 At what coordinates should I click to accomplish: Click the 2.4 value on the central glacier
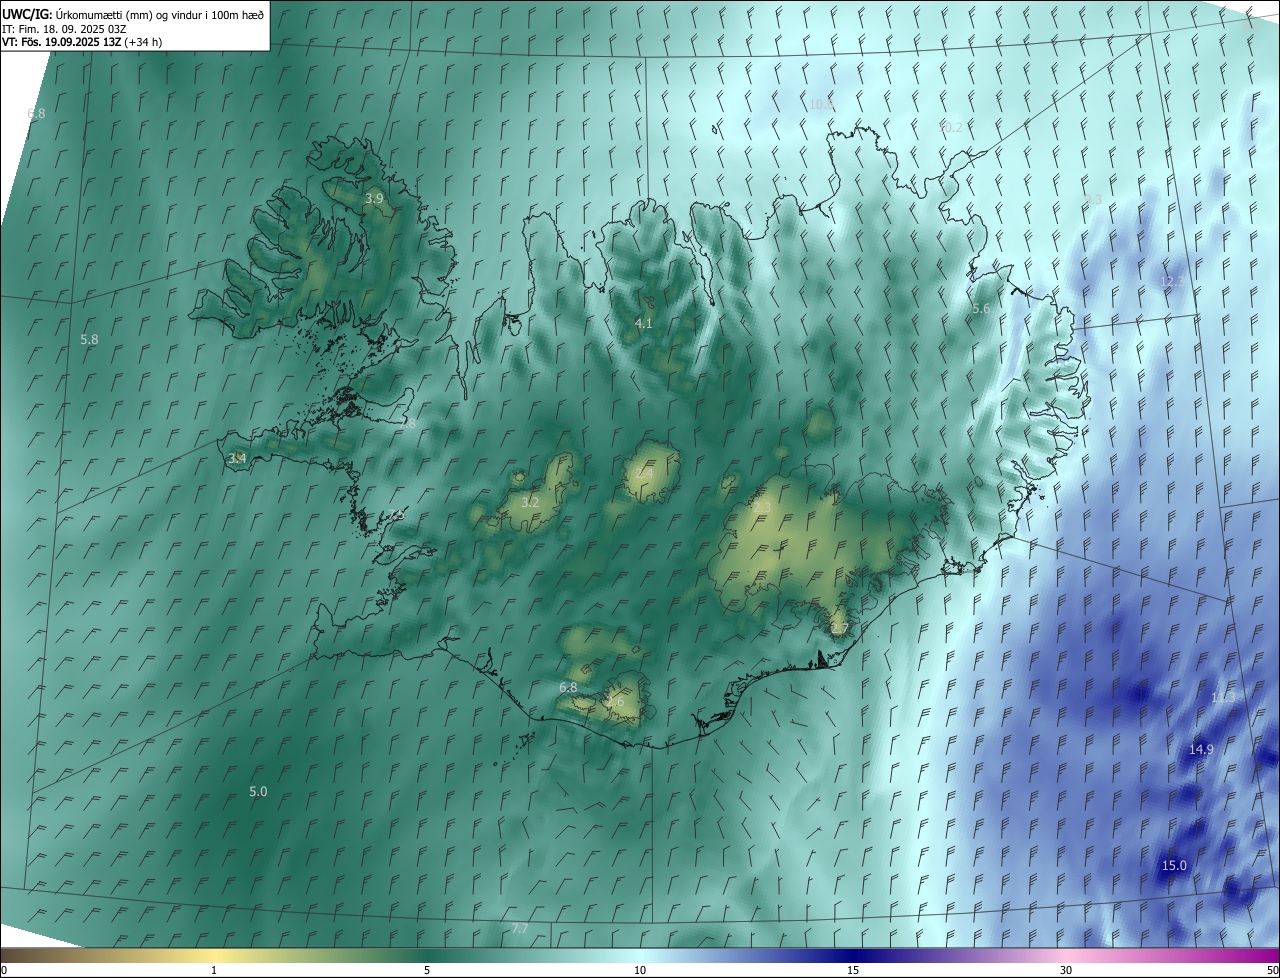tap(645, 475)
